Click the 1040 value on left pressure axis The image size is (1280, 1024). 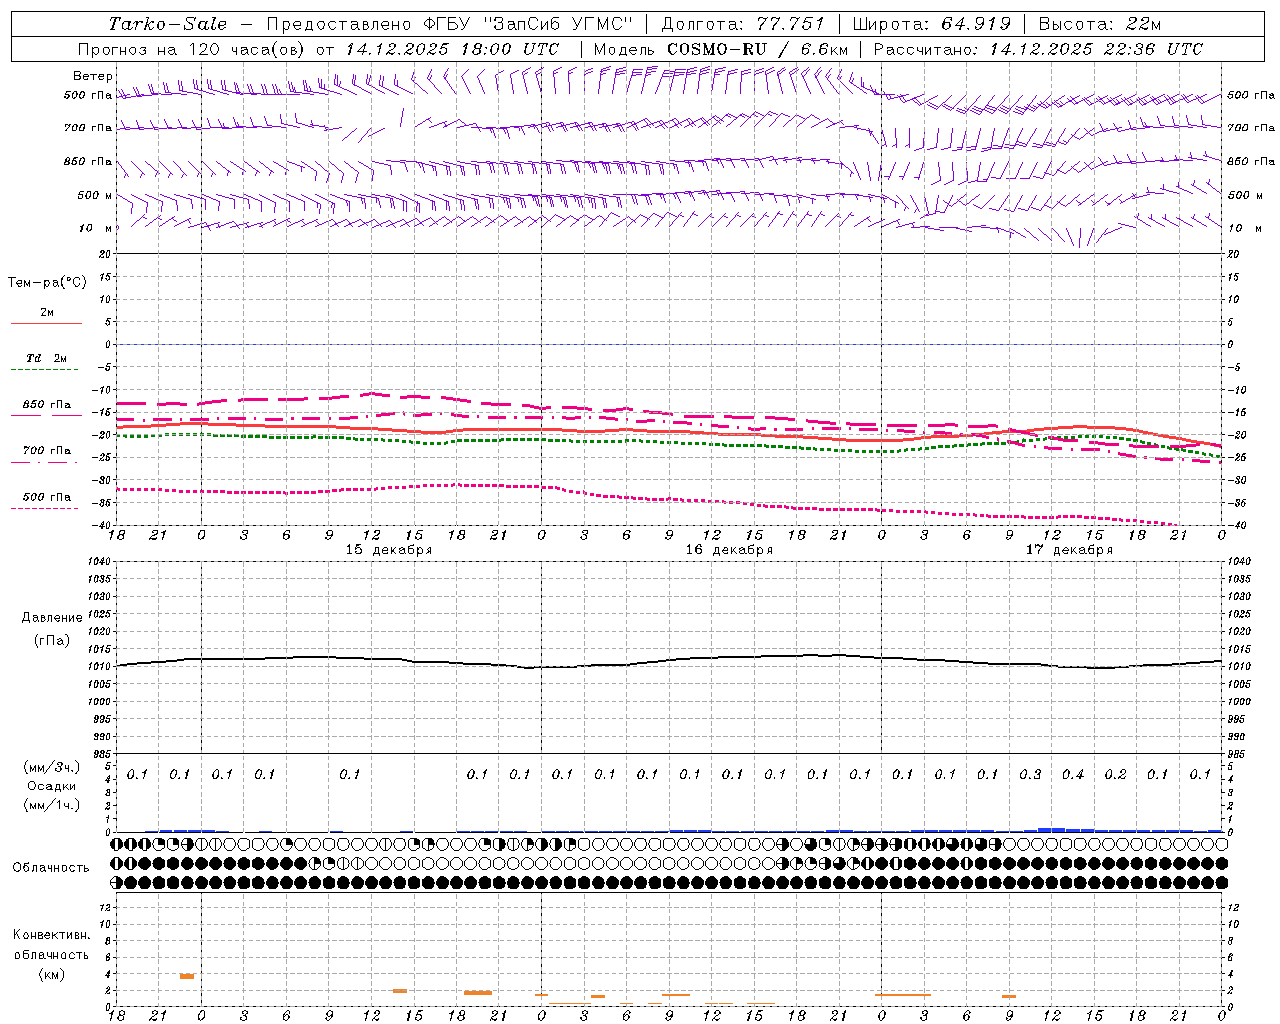pyautogui.click(x=101, y=561)
